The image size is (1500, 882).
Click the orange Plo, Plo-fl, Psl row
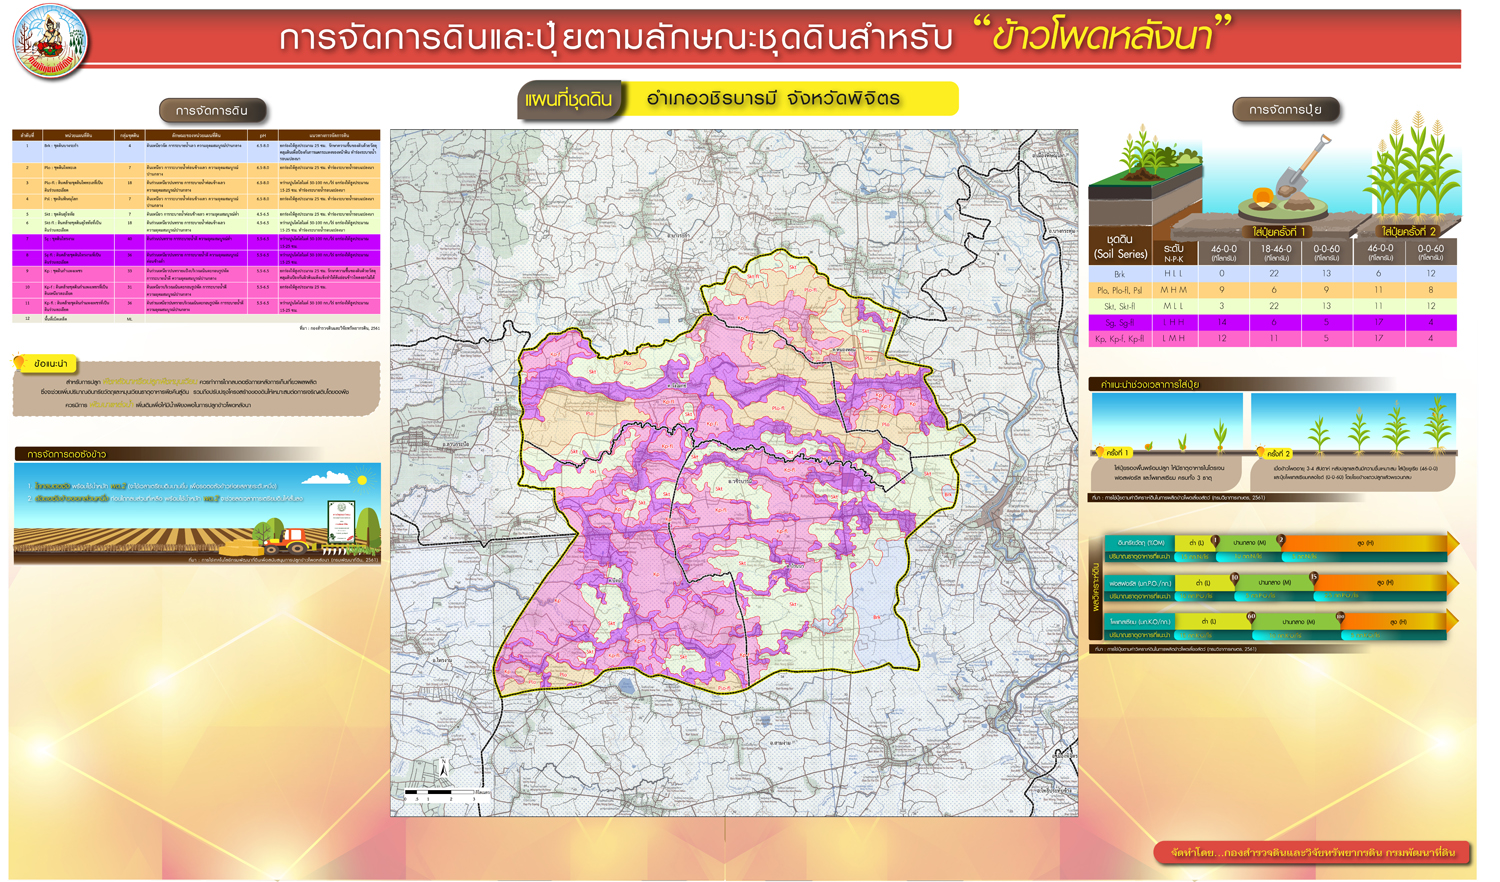(1272, 290)
